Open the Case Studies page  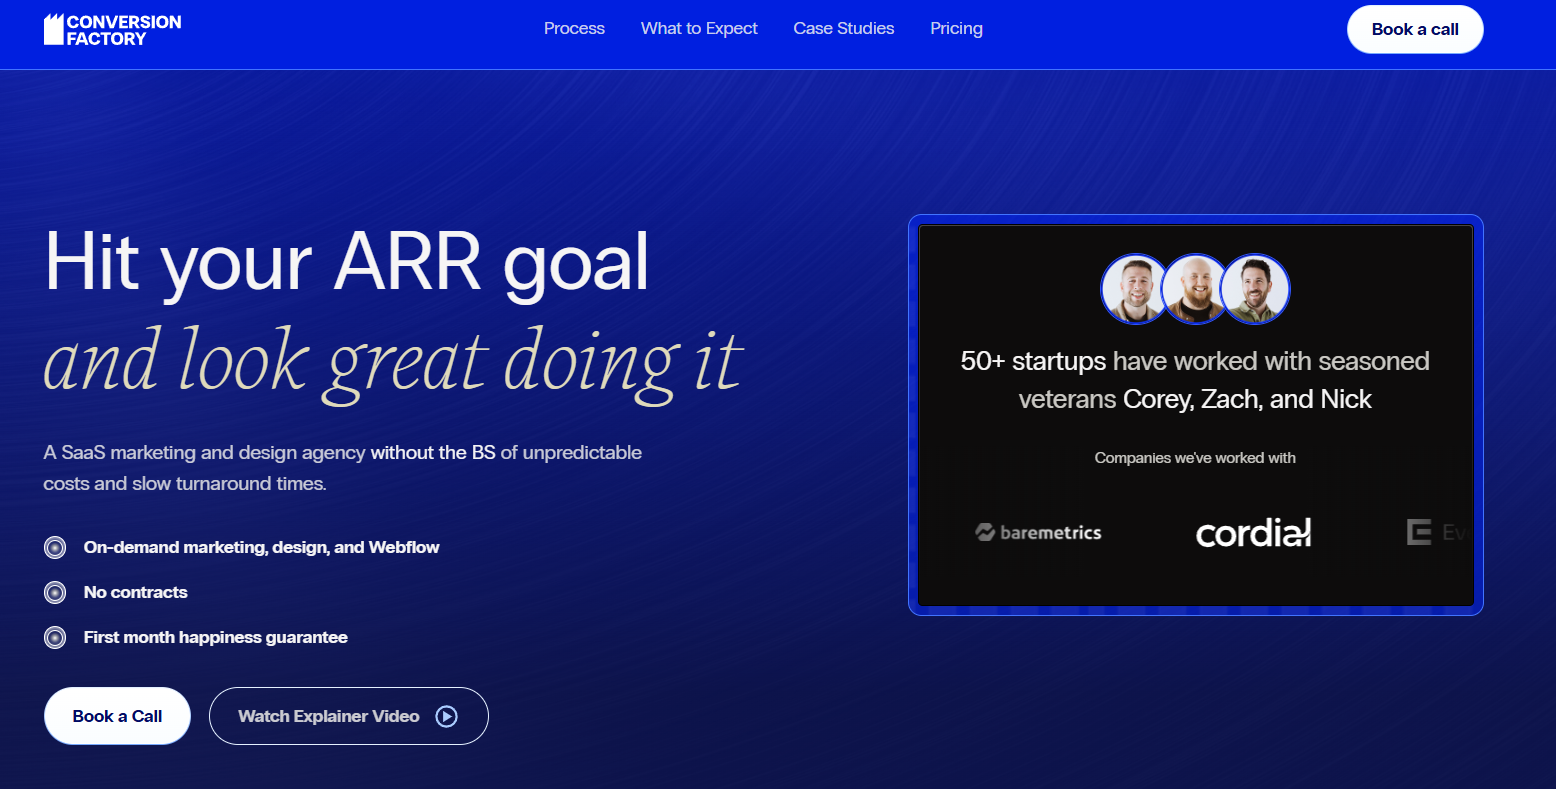pyautogui.click(x=843, y=29)
